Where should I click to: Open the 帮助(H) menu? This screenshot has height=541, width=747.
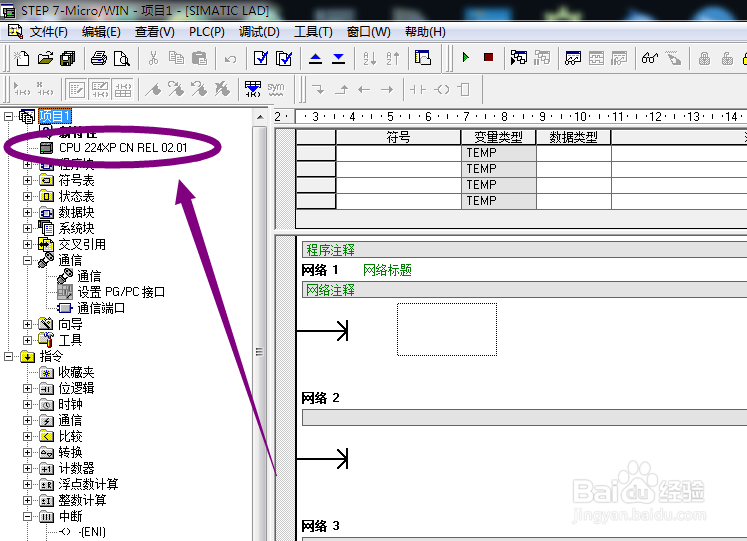pyautogui.click(x=425, y=32)
